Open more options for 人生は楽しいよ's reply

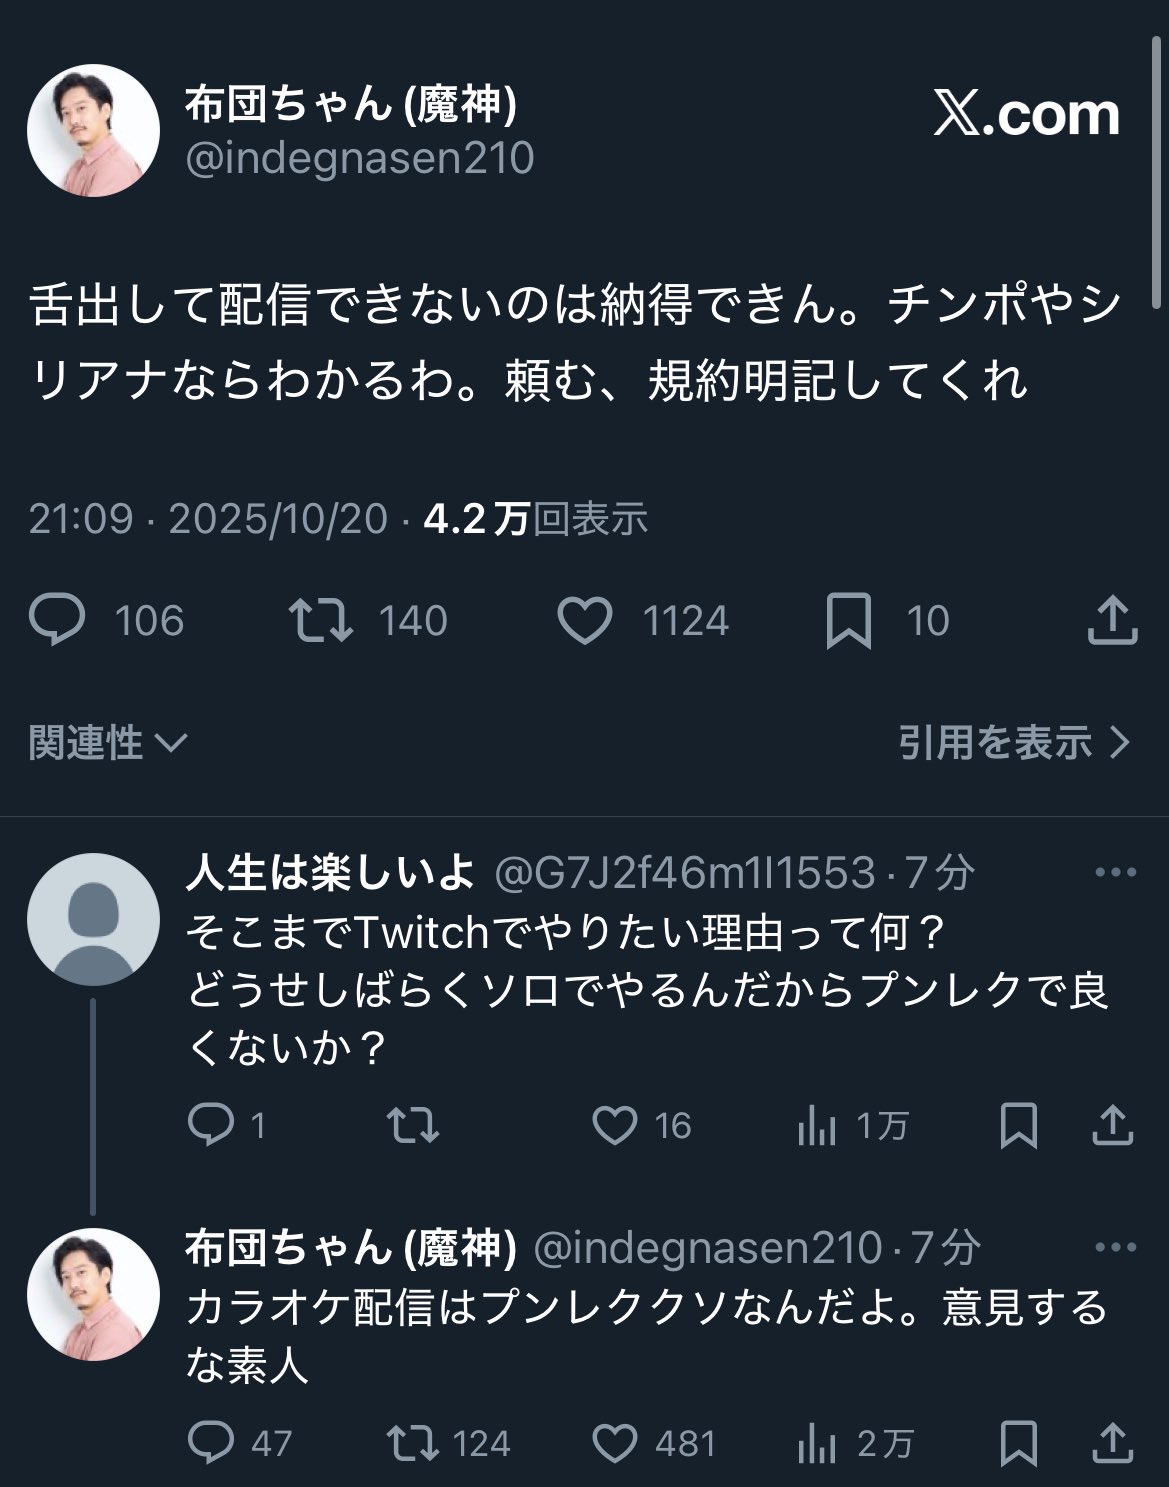point(1116,873)
